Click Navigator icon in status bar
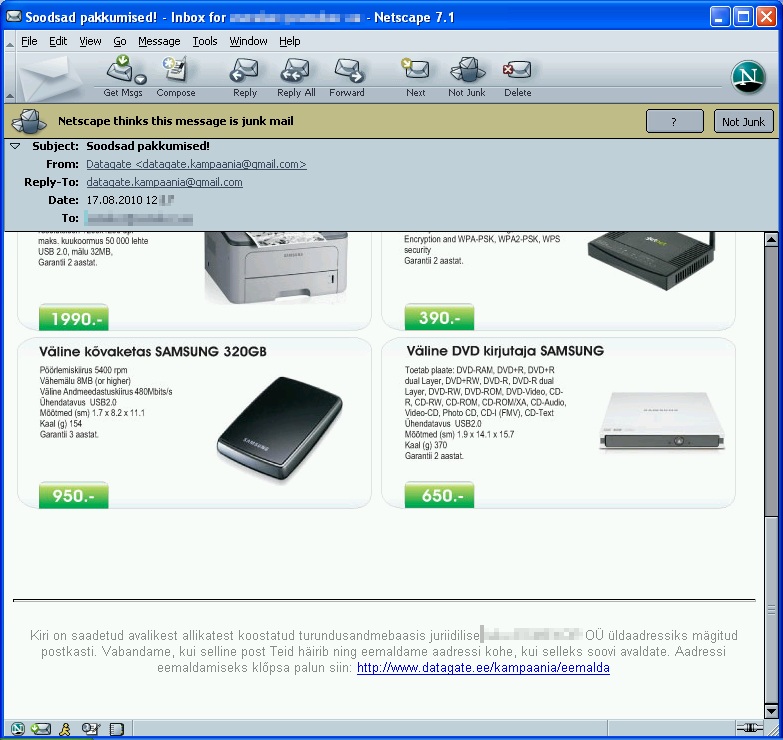783x740 pixels. tap(17, 729)
